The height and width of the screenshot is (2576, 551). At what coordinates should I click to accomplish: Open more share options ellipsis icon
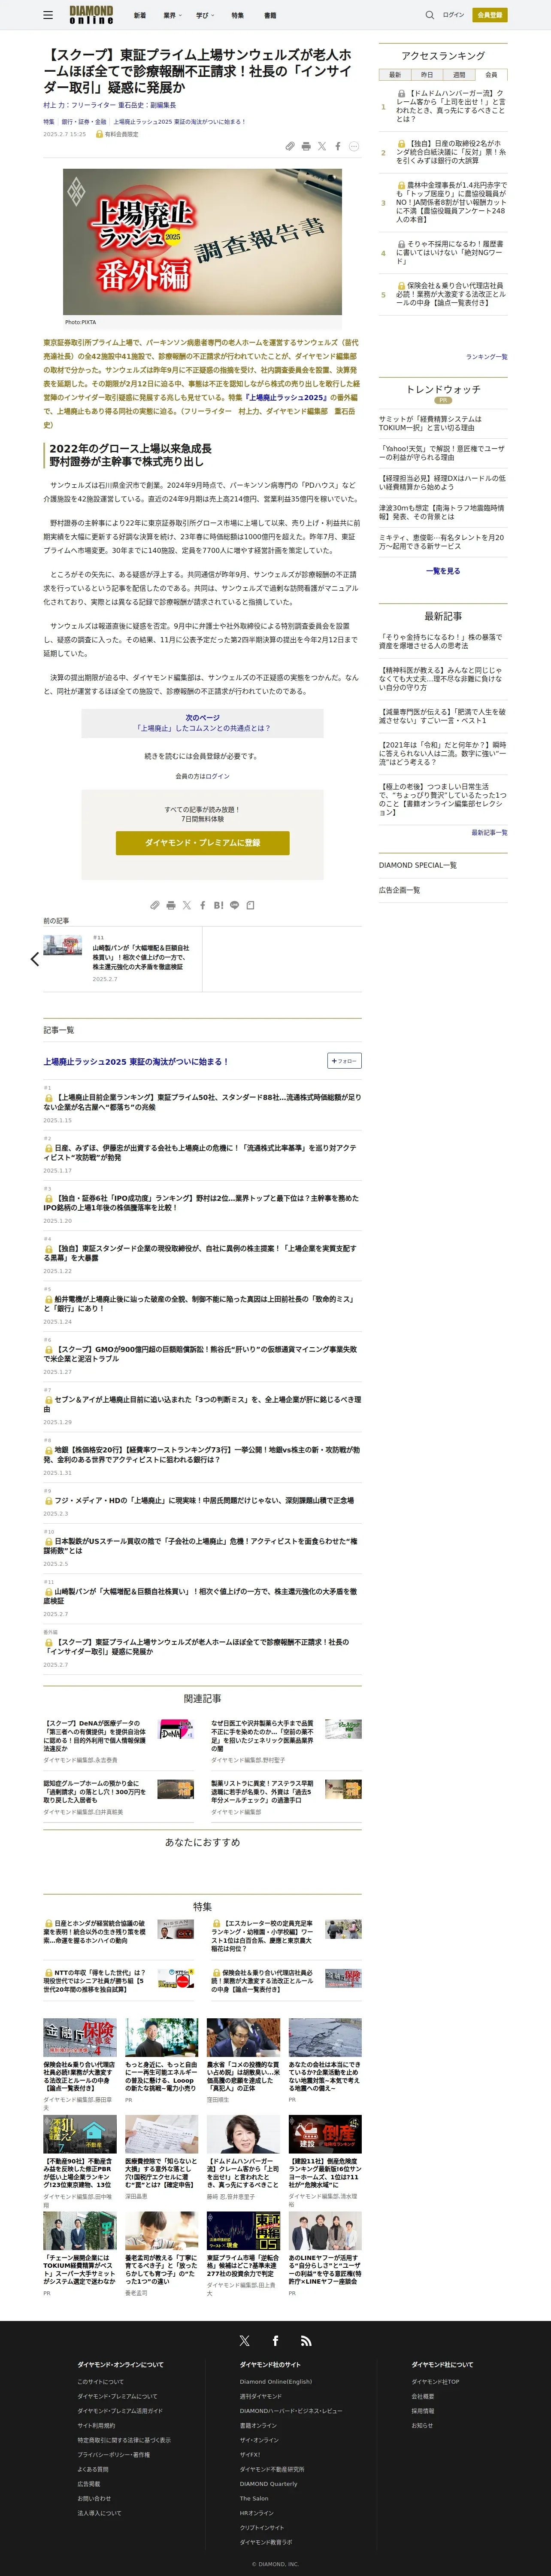(x=354, y=146)
